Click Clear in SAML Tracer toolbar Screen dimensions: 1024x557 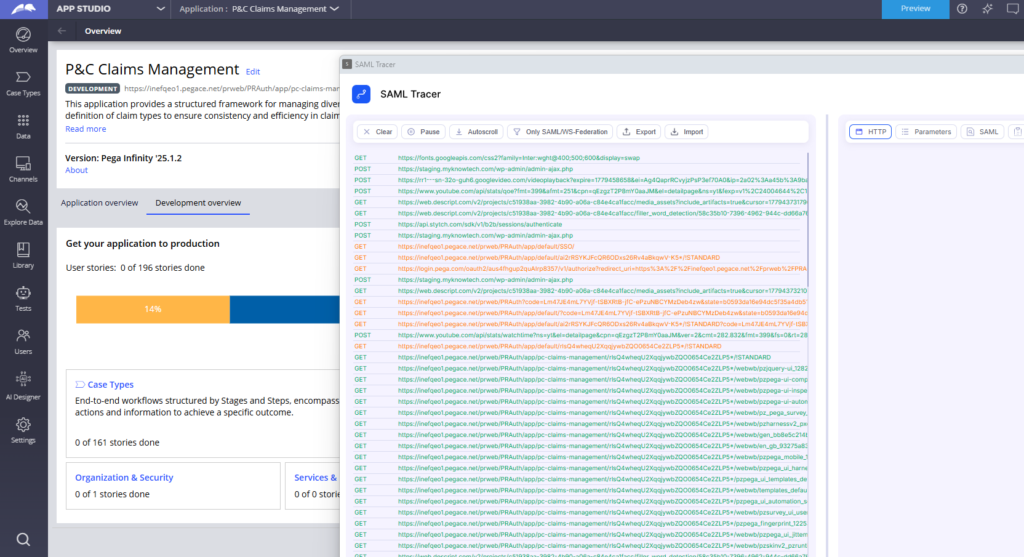pos(377,132)
